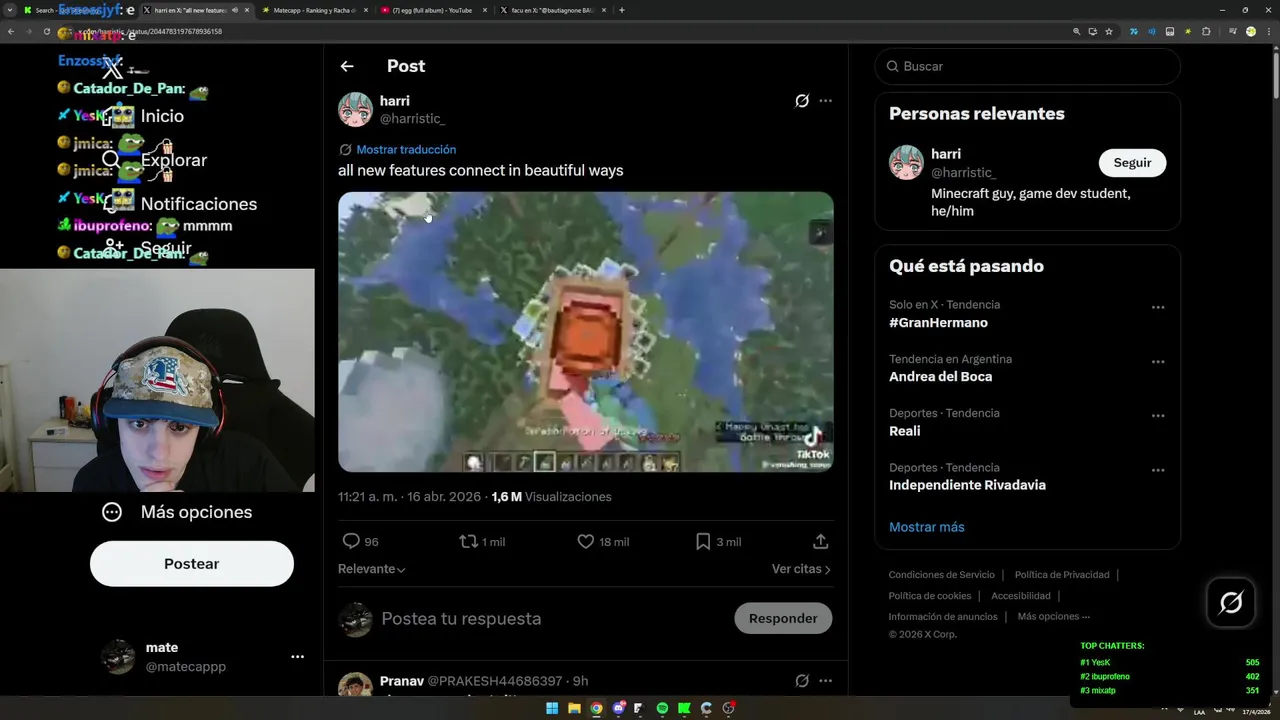The image size is (1280, 720).
Task: Open the bell icon beside Notificaciones
Action: 111,204
